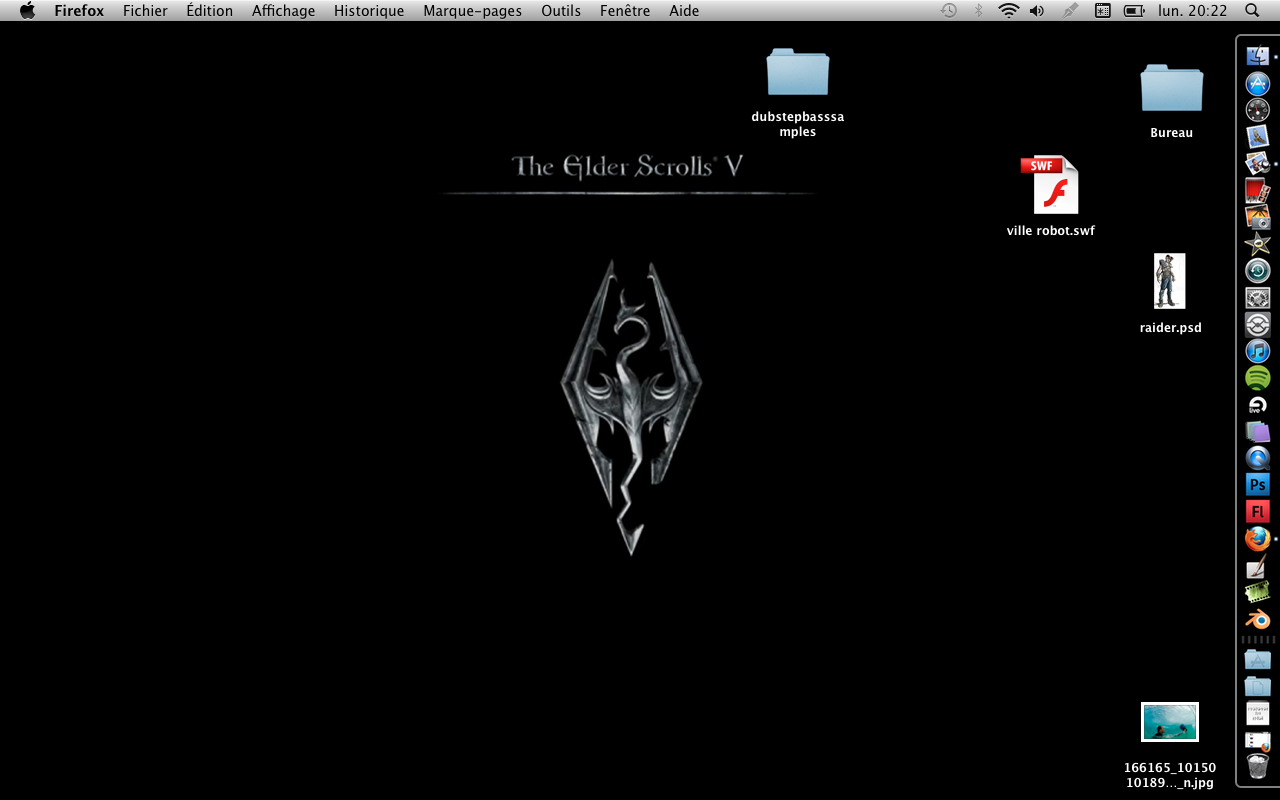Select the Bureau folder on desktop
The width and height of the screenshot is (1280, 800).
[1172, 88]
